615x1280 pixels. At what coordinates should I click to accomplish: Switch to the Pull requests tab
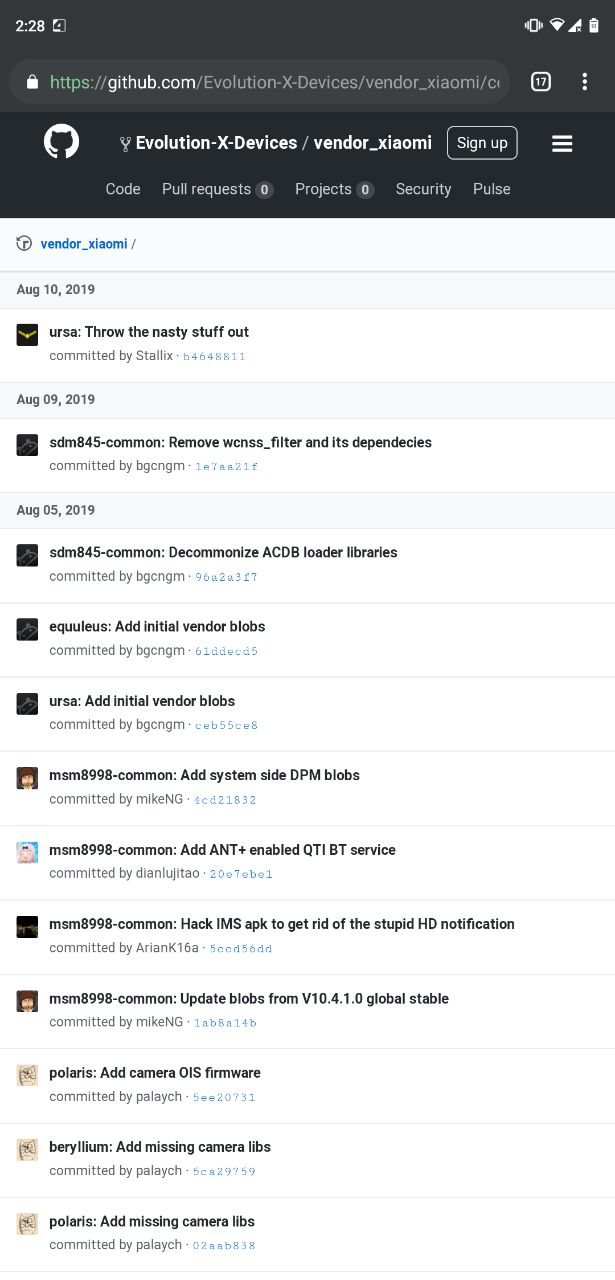[217, 189]
